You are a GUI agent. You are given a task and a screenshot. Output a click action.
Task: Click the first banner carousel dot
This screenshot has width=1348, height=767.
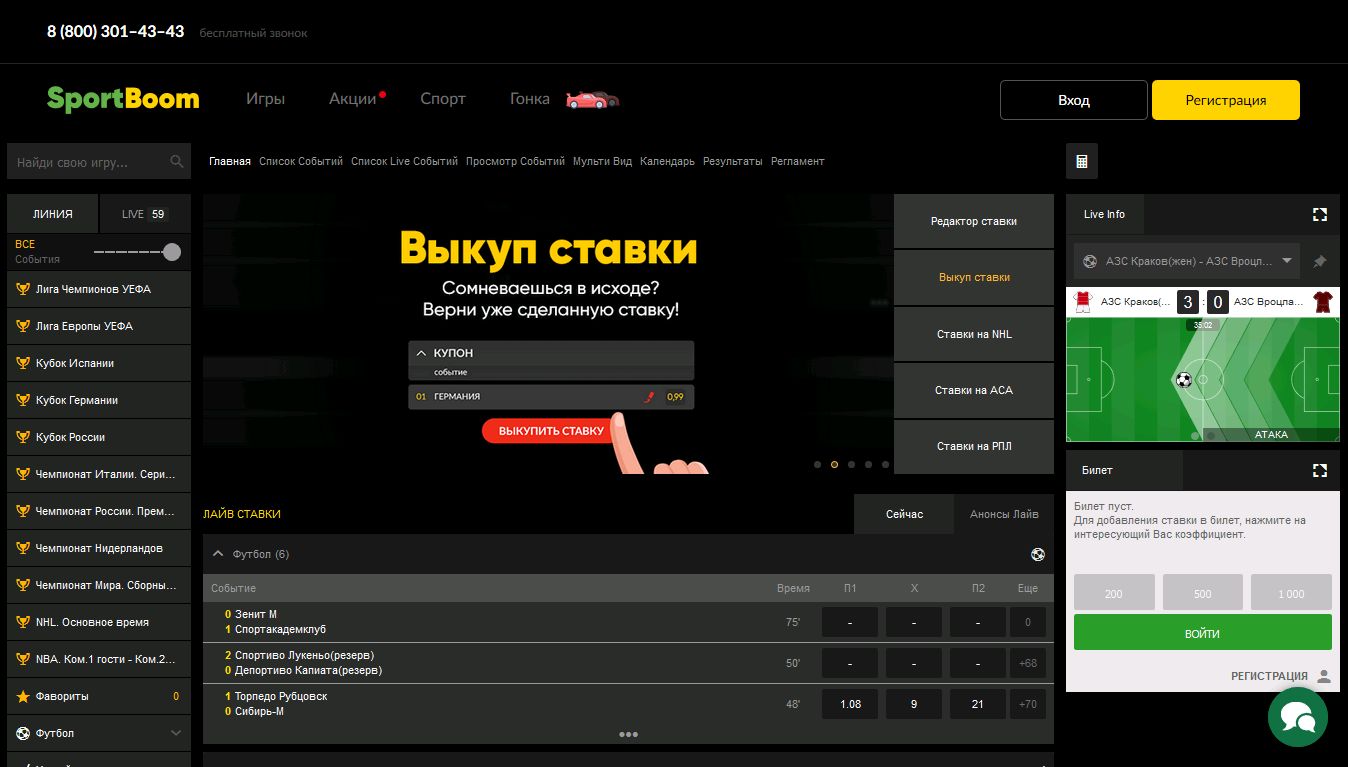pyautogui.click(x=817, y=464)
